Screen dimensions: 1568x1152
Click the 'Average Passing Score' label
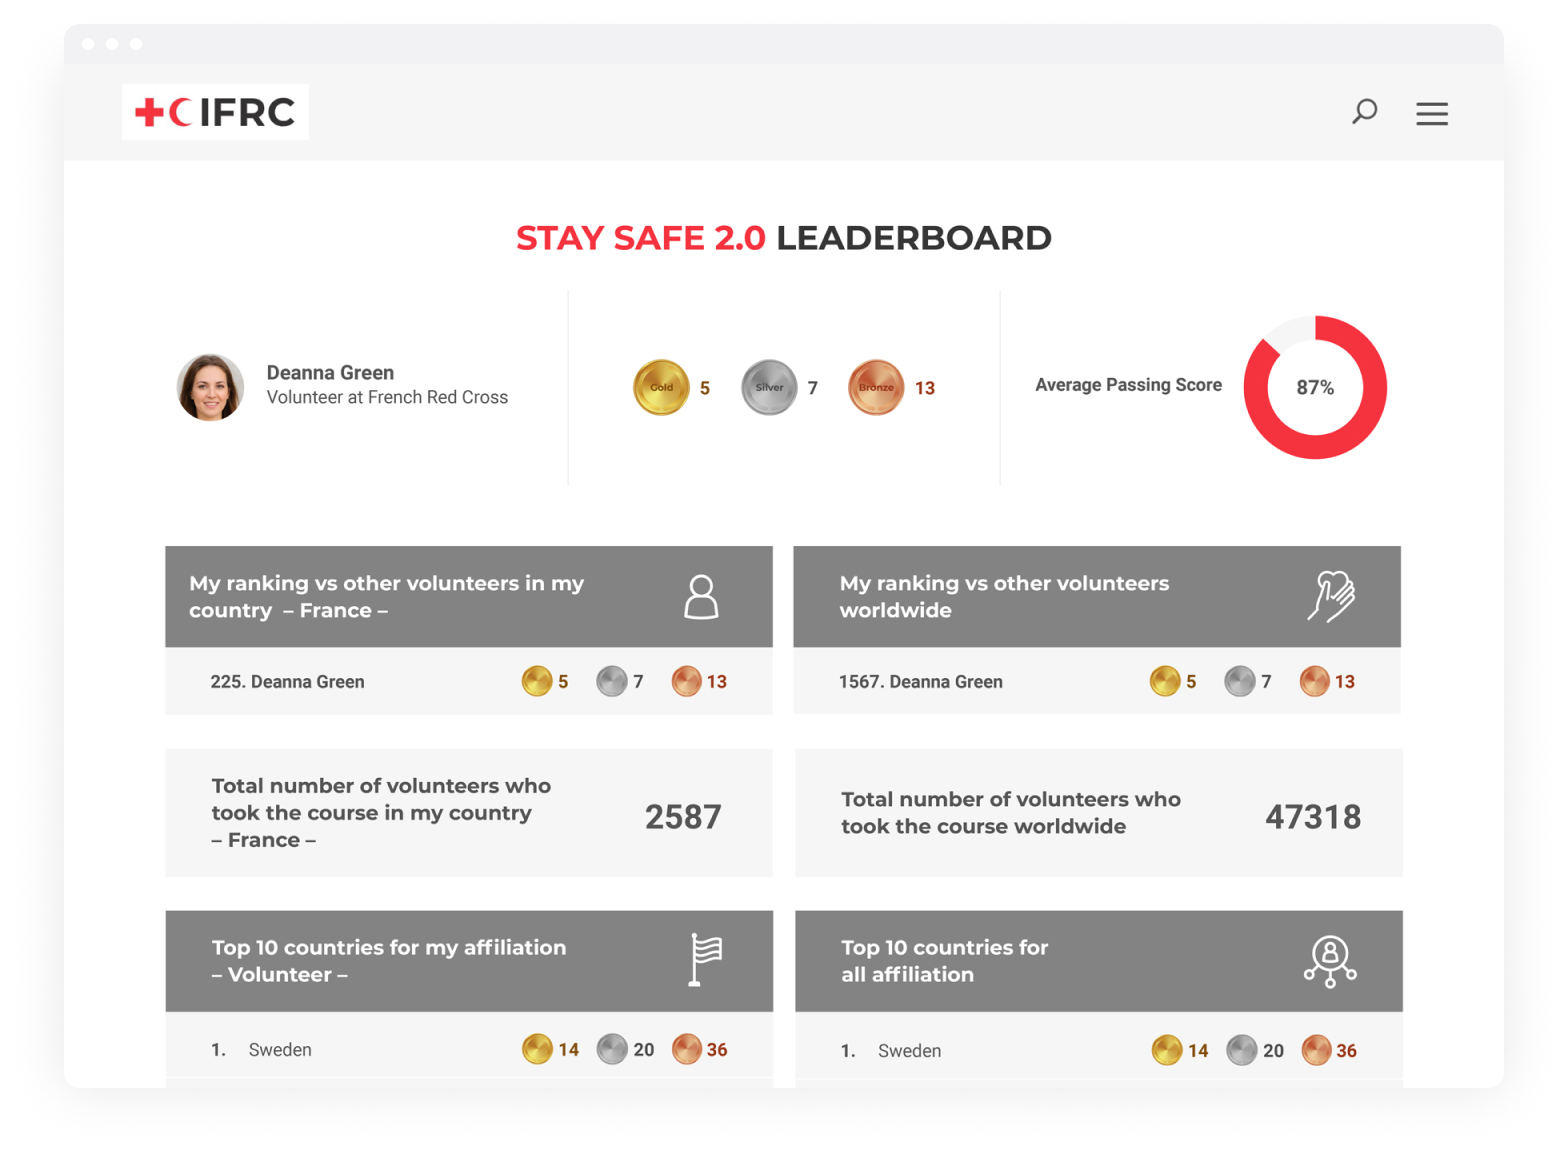[x=1128, y=385]
